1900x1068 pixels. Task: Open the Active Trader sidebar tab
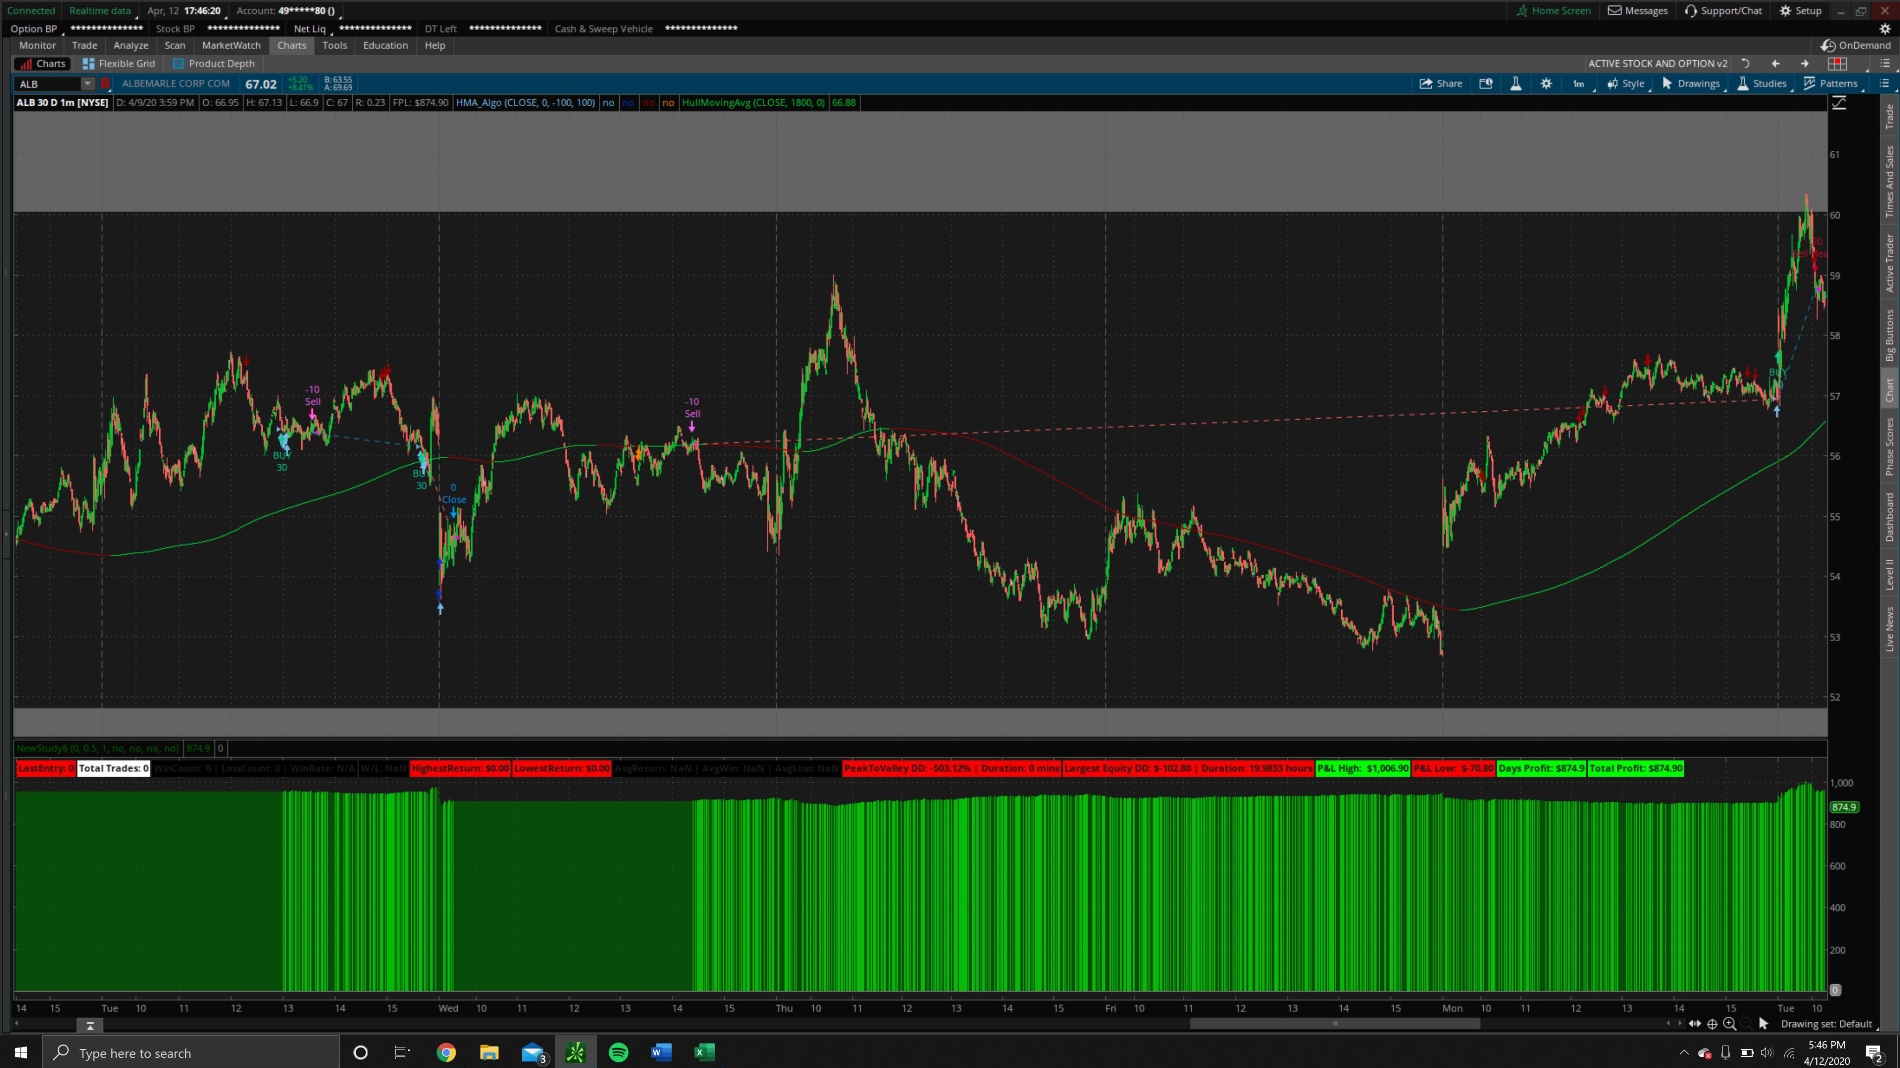click(x=1889, y=263)
